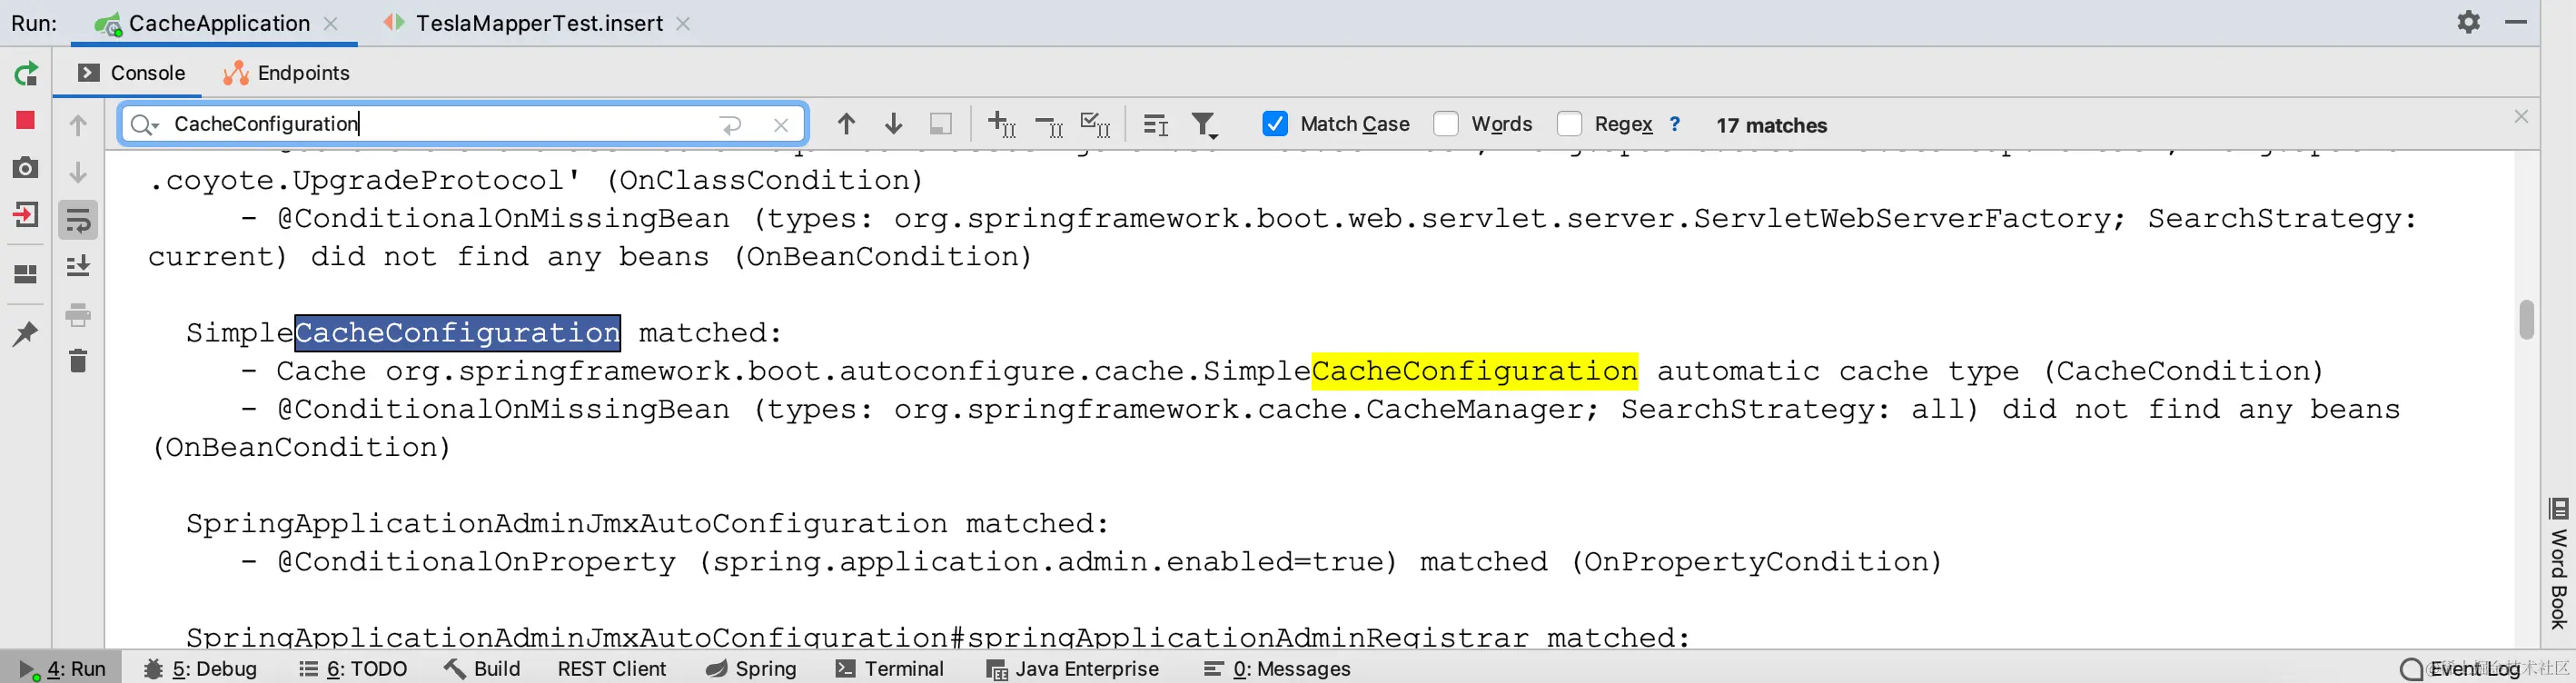Switch to the Endpoints tab
Screen dimensions: 2576x683
286,73
